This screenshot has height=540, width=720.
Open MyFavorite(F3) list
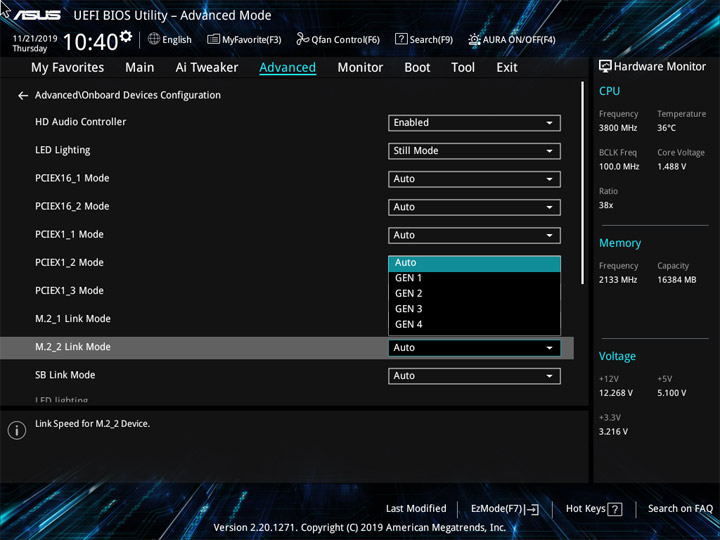tap(244, 39)
